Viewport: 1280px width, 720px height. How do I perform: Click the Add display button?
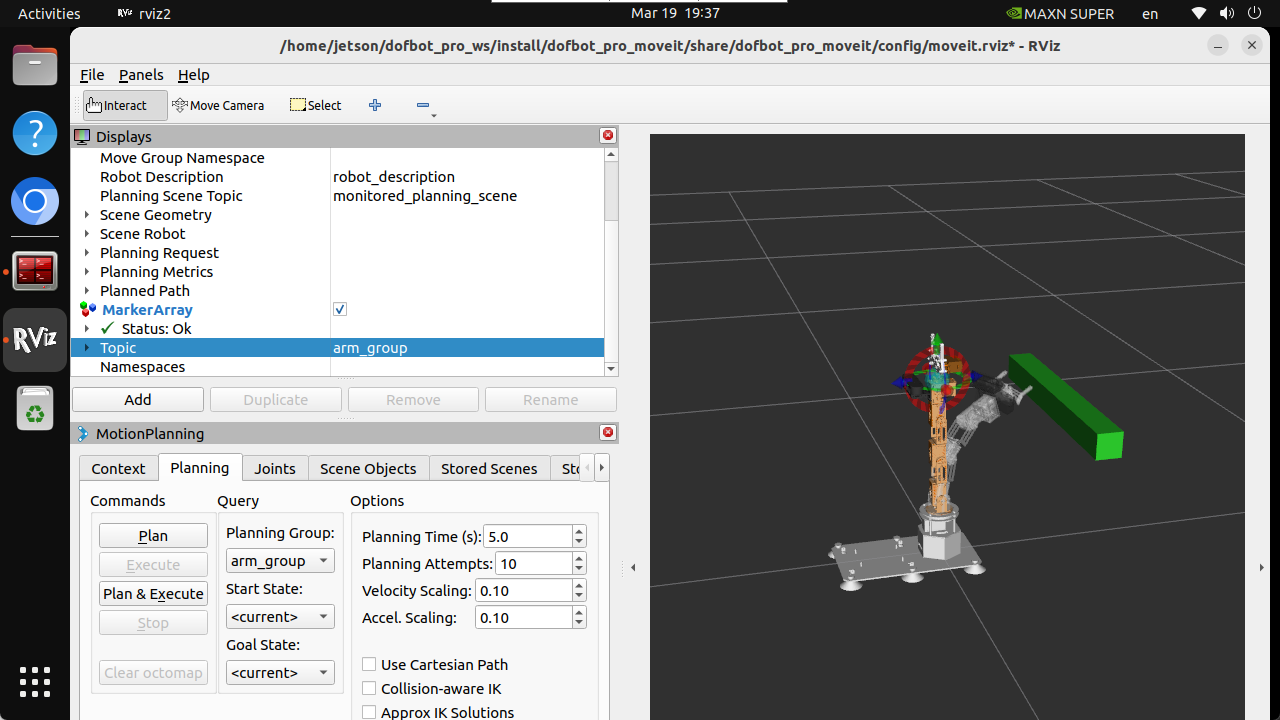(x=138, y=400)
